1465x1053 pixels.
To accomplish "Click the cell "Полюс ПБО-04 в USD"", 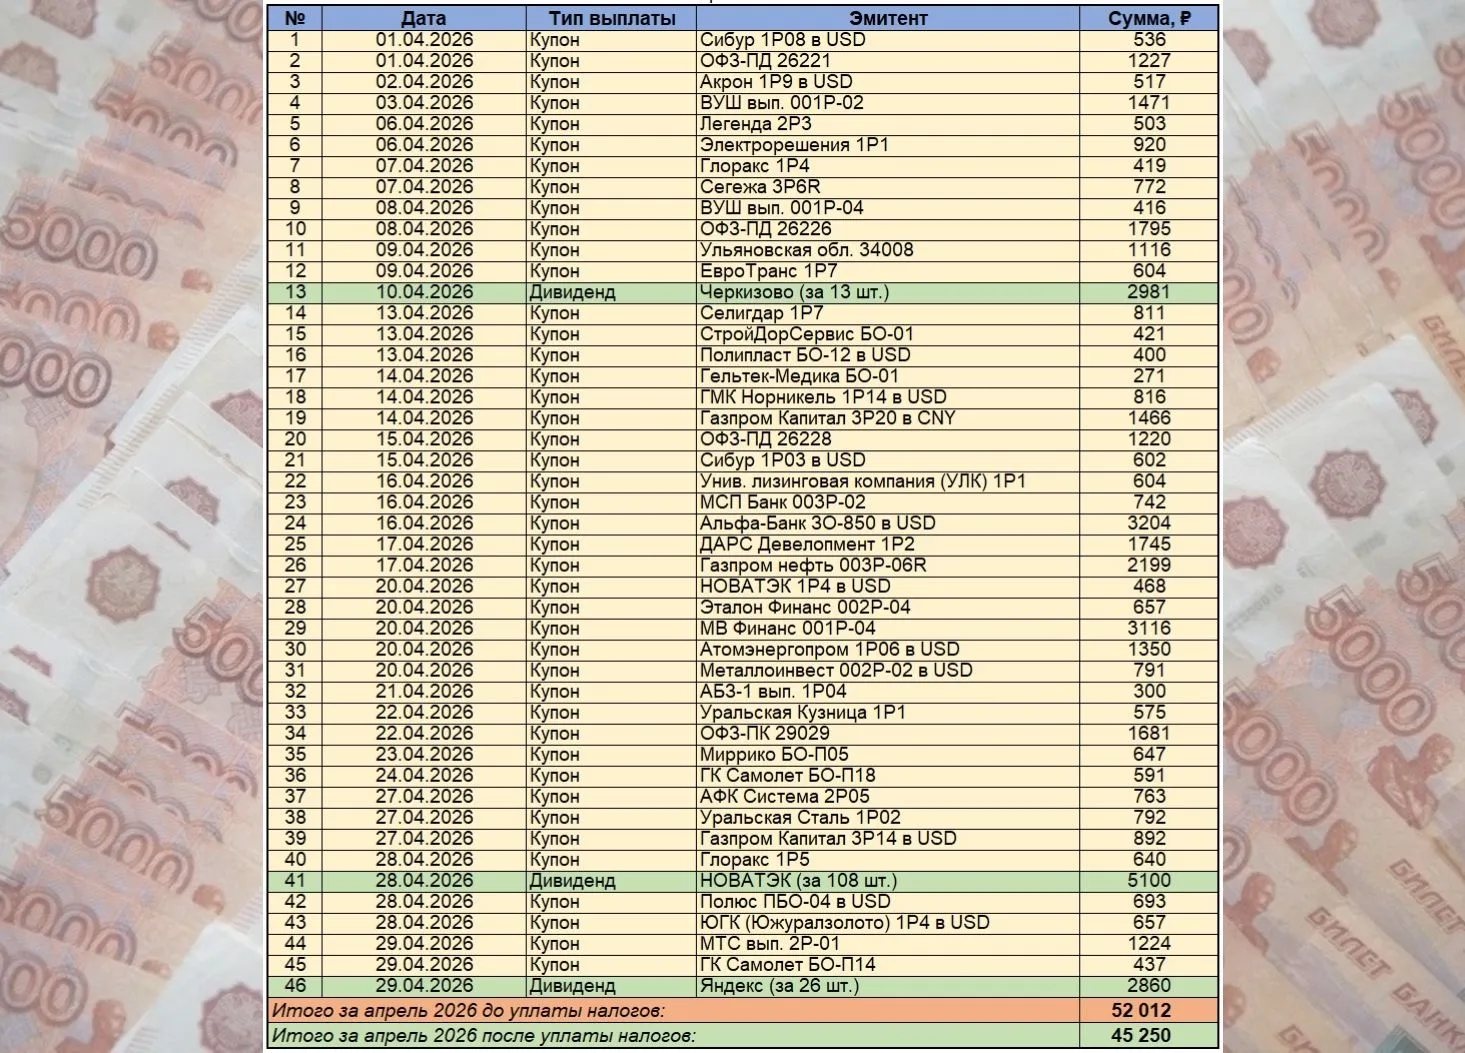I will (x=888, y=901).
